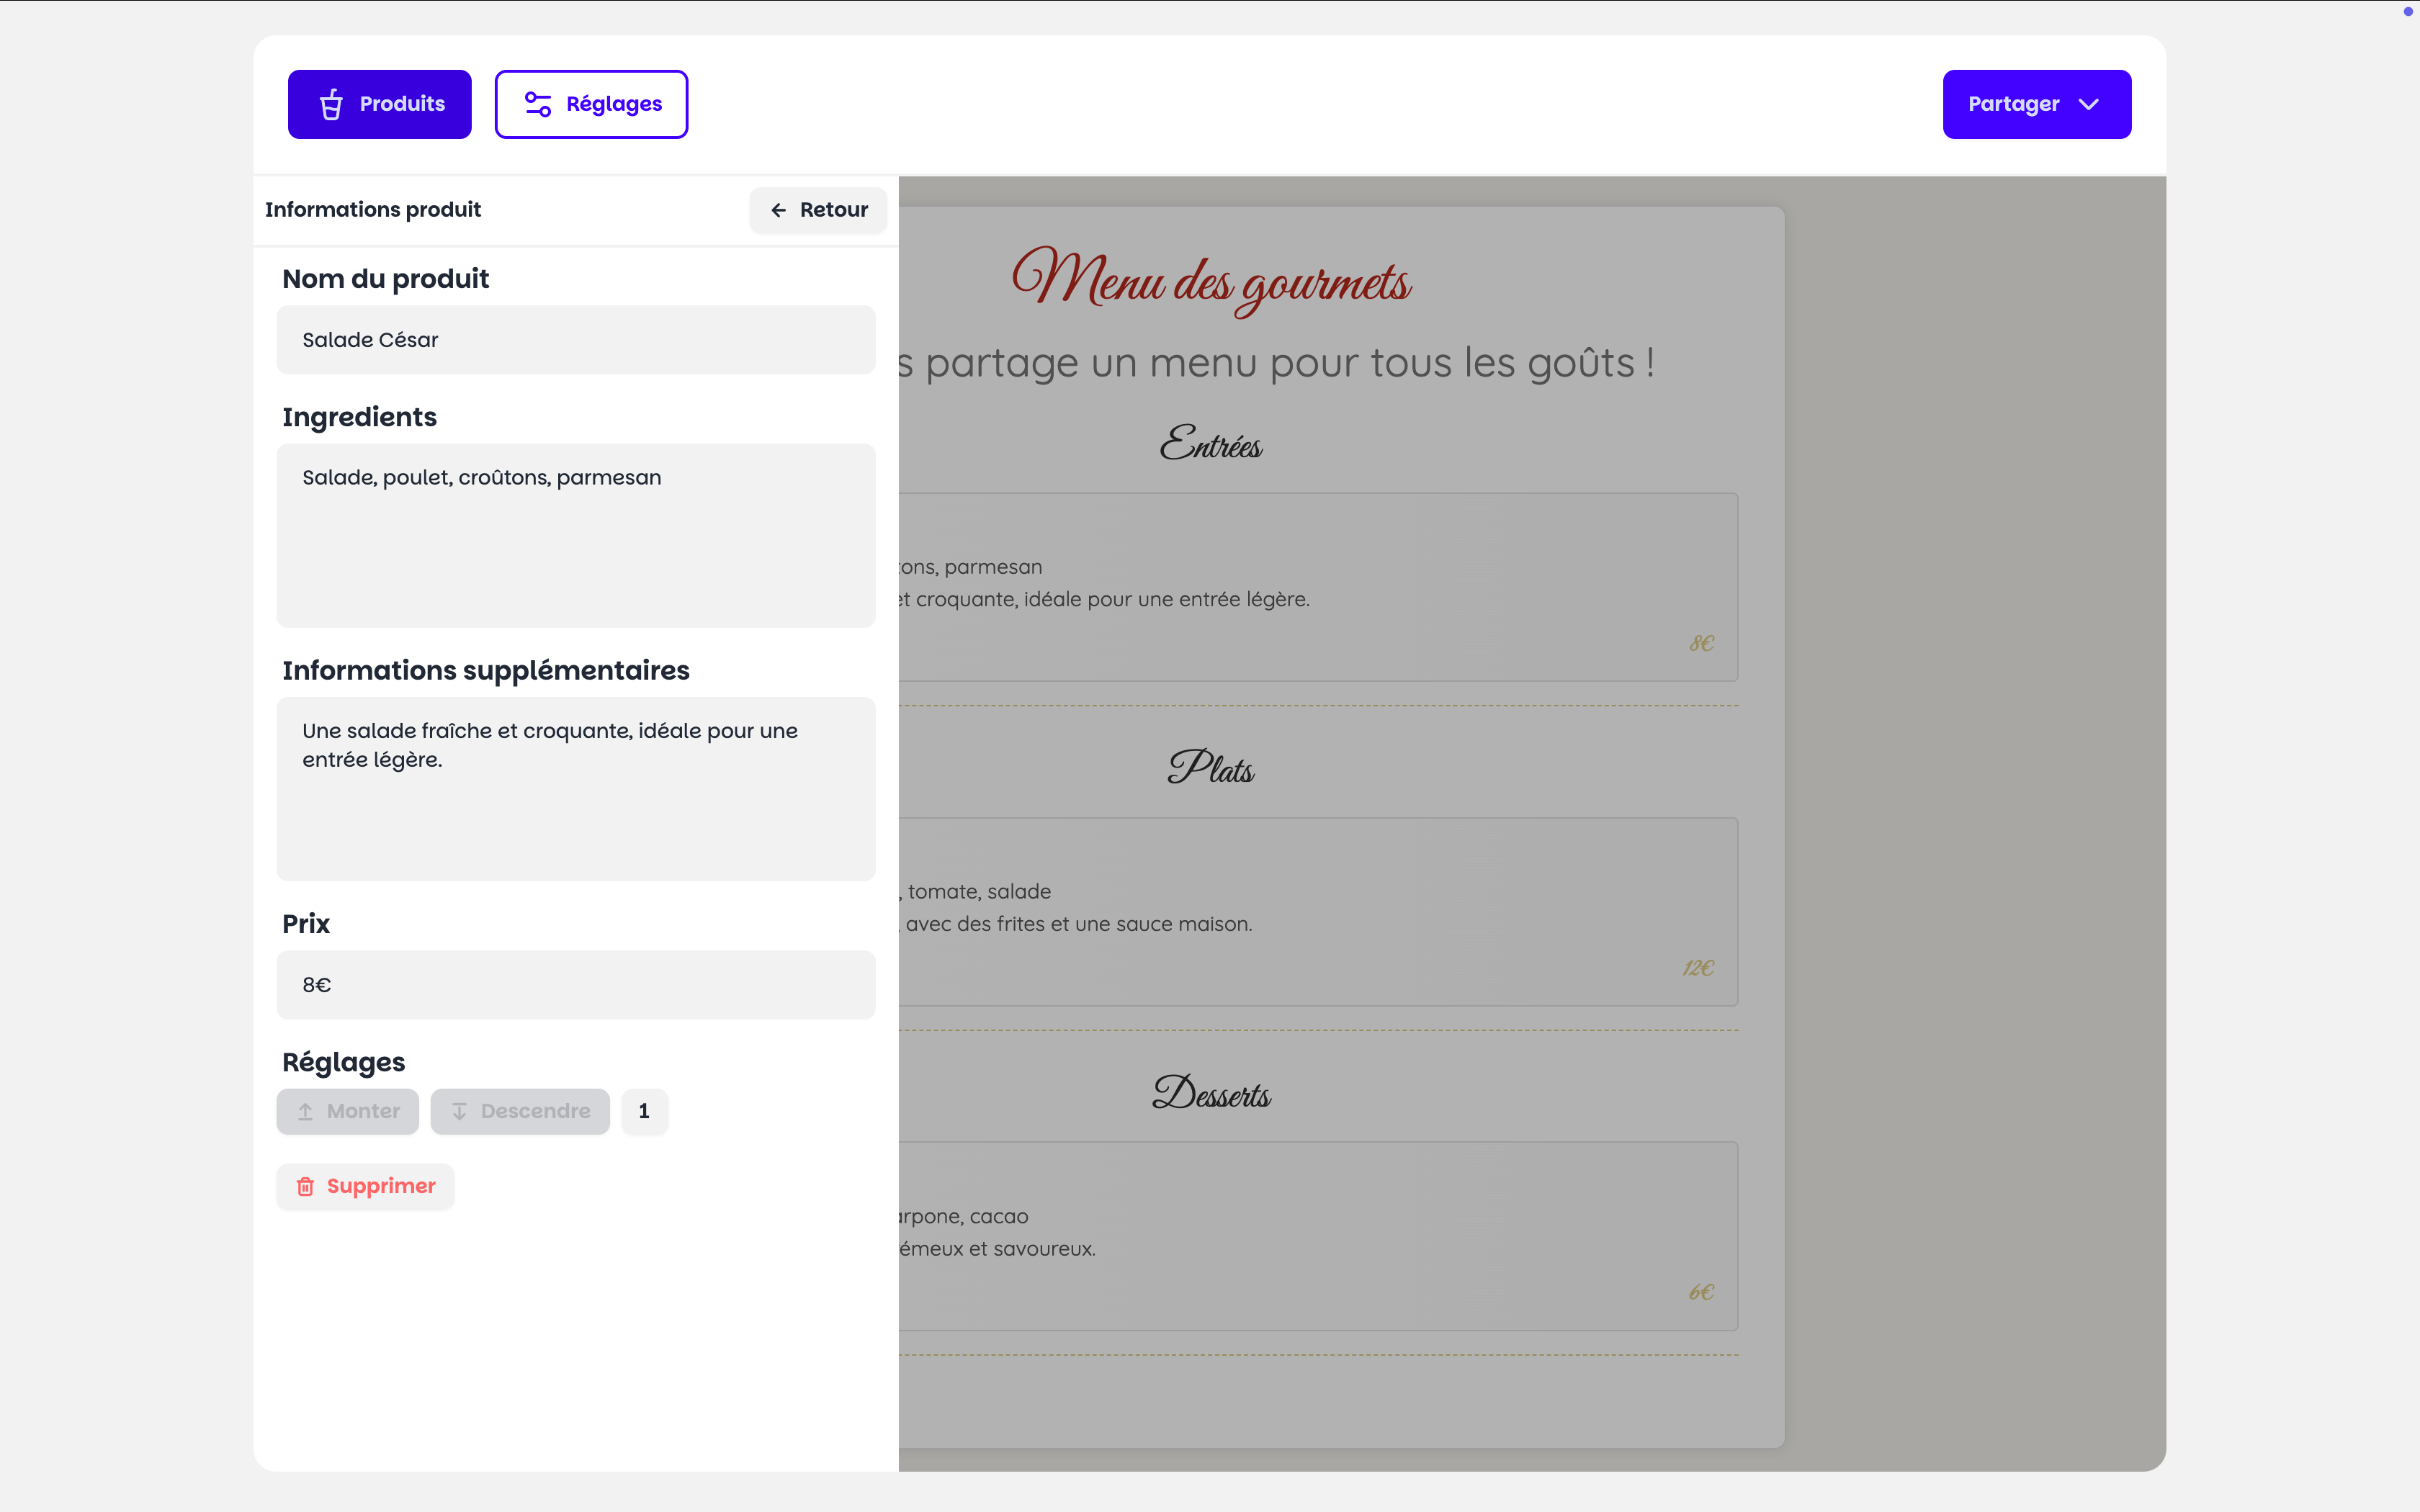Image resolution: width=2420 pixels, height=1512 pixels.
Task: Click the Informations produit panel title
Action: (373, 209)
